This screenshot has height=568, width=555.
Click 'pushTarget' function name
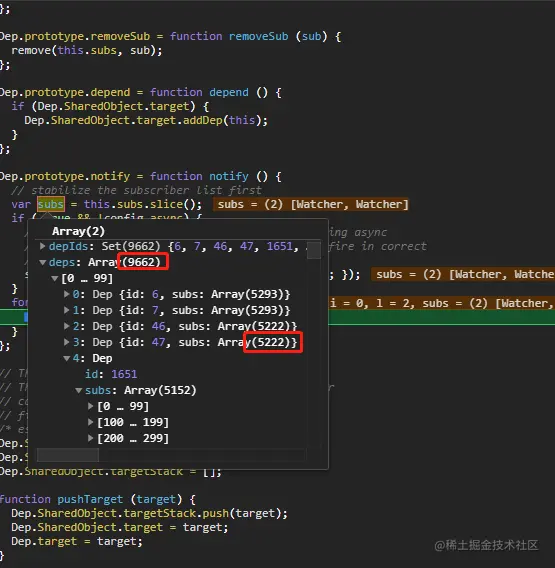[x=90, y=499]
